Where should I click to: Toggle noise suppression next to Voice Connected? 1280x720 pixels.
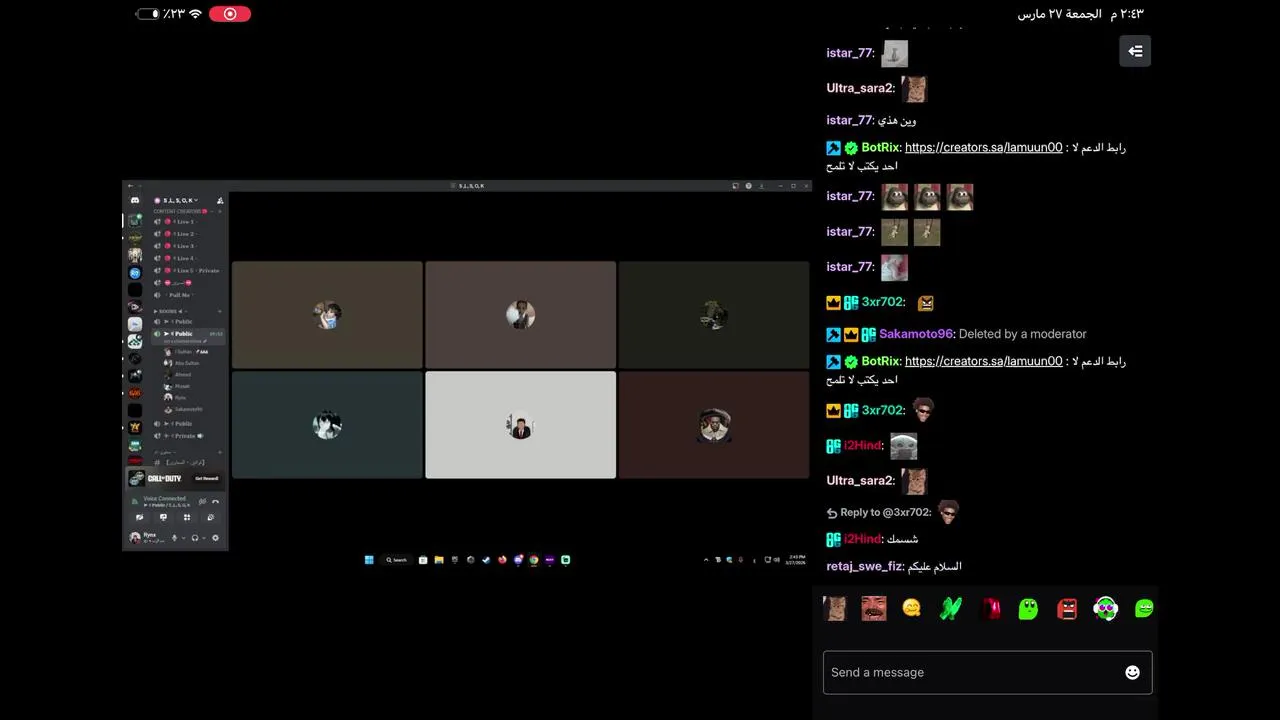tap(202, 501)
